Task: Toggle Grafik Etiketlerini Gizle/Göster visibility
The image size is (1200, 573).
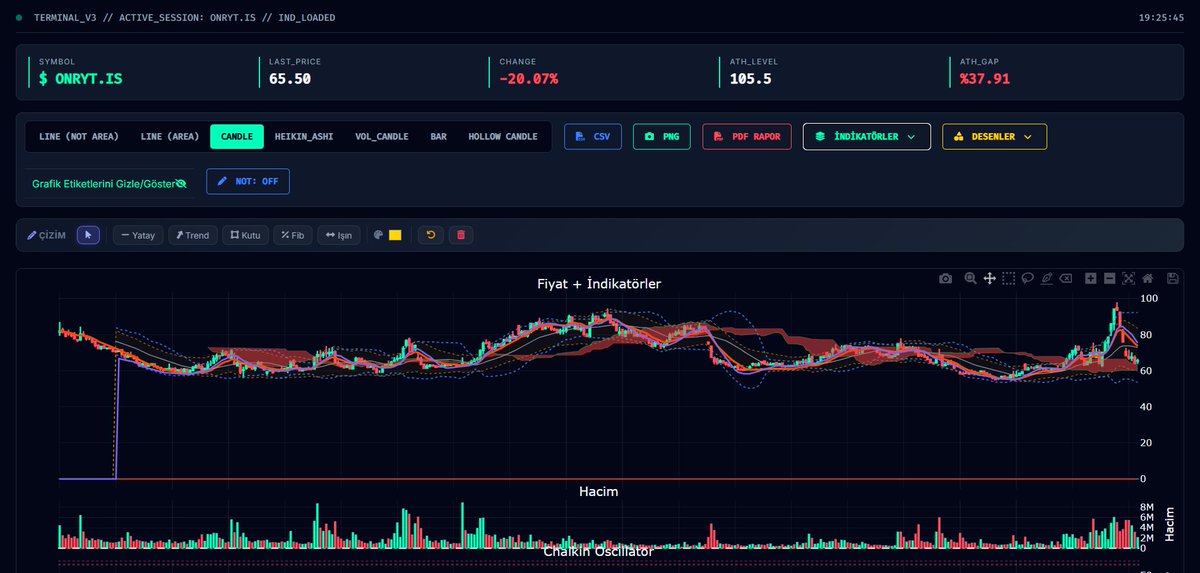Action: [x=110, y=184]
